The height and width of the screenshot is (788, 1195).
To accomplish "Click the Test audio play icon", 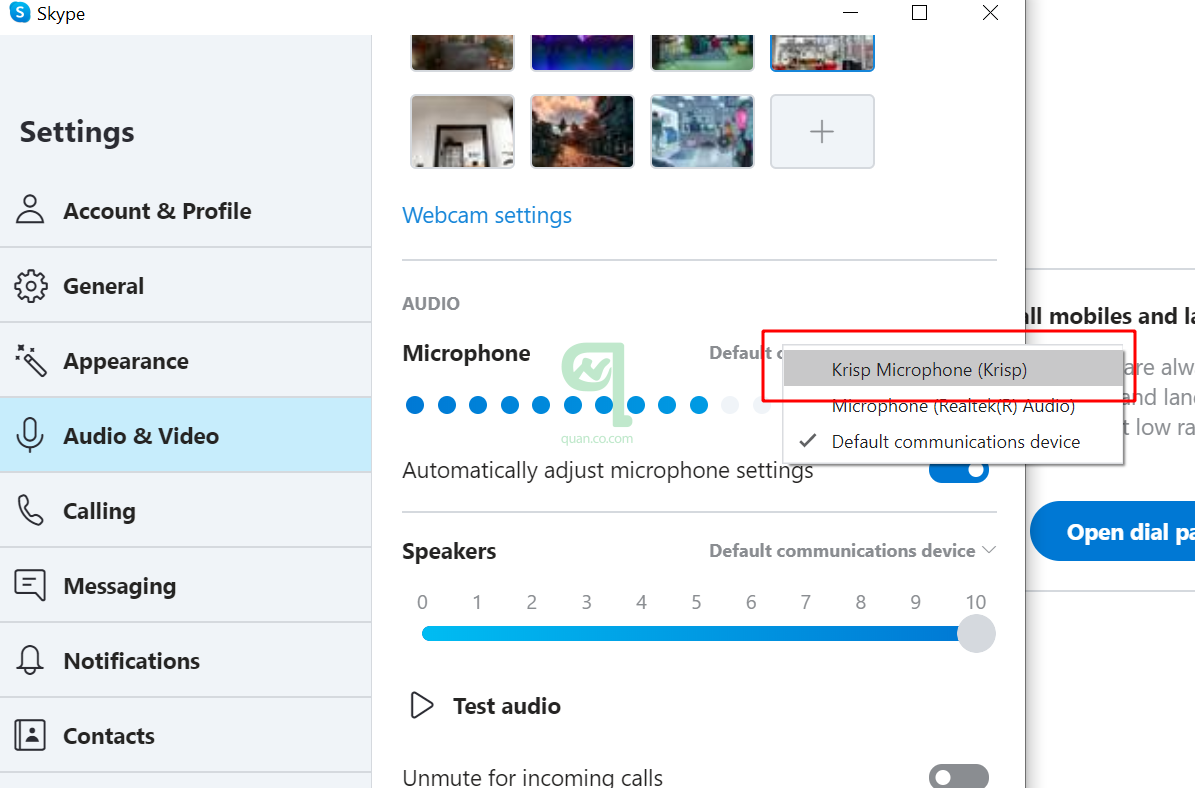I will [421, 706].
